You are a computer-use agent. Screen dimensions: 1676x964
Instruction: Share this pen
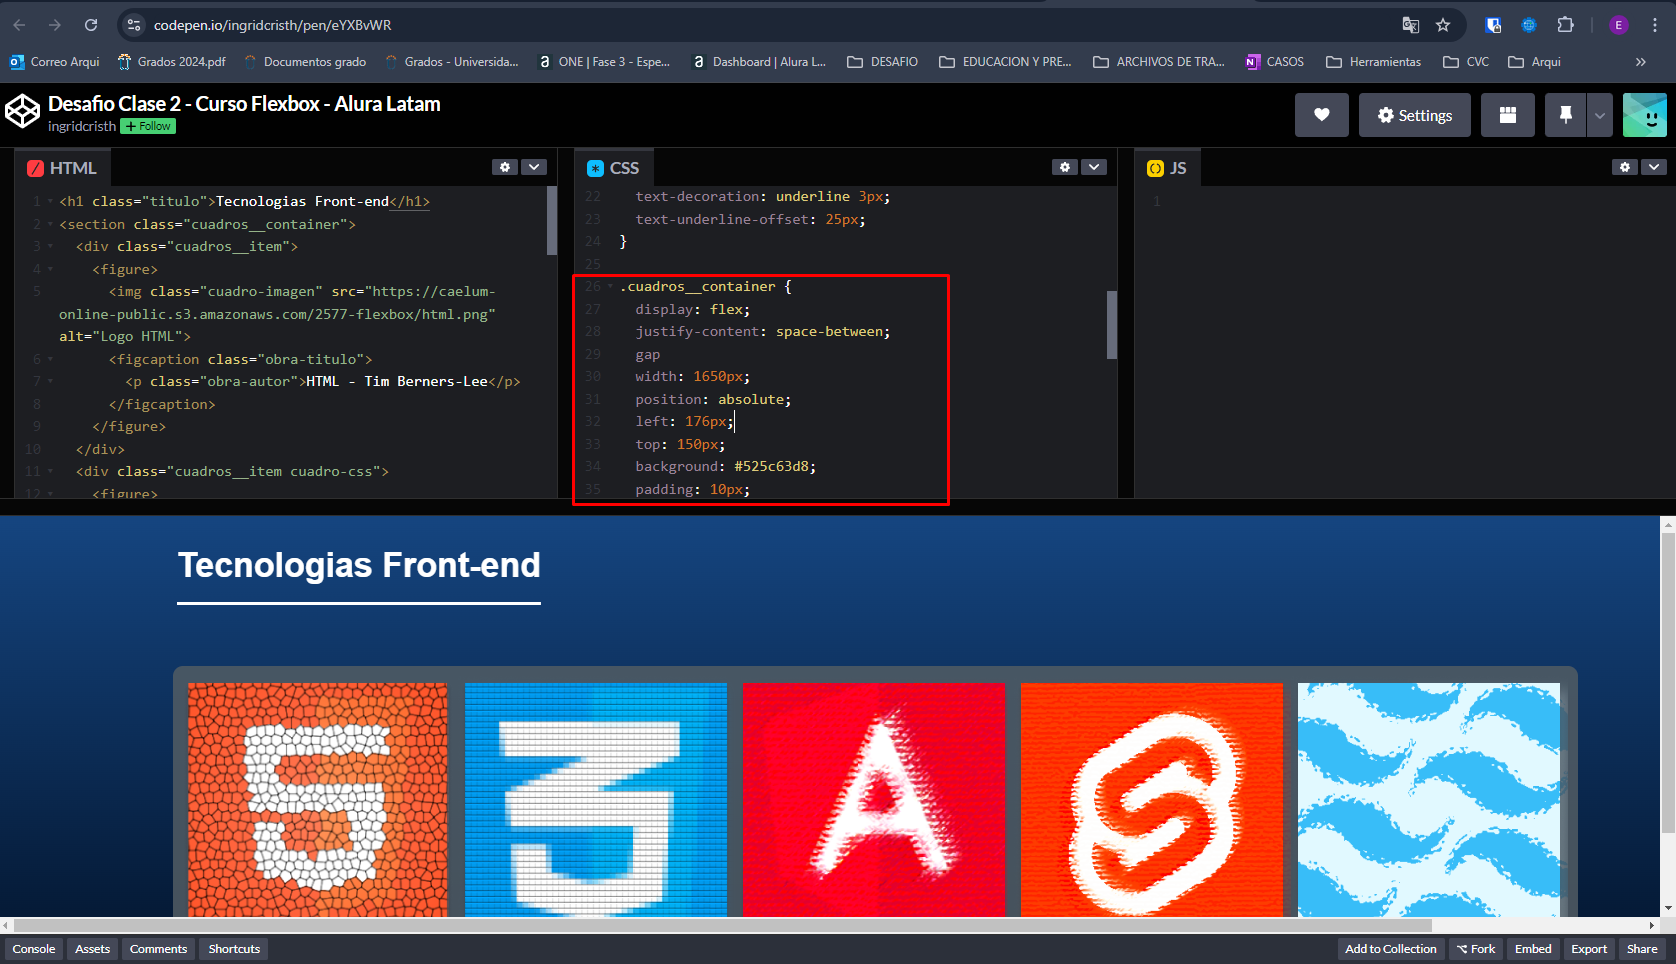1642,949
